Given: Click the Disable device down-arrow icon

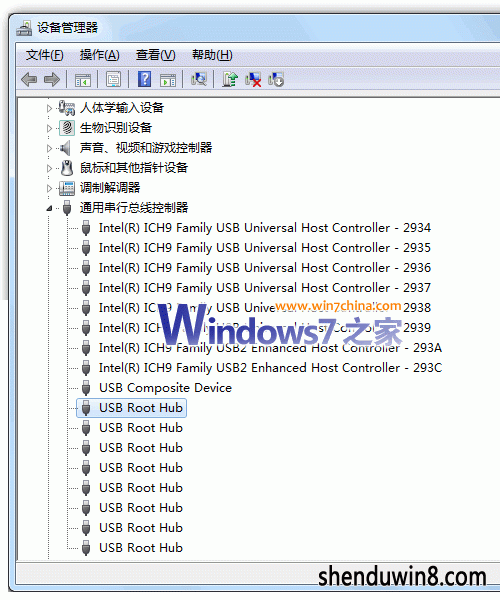Looking at the screenshot, I should (276, 79).
